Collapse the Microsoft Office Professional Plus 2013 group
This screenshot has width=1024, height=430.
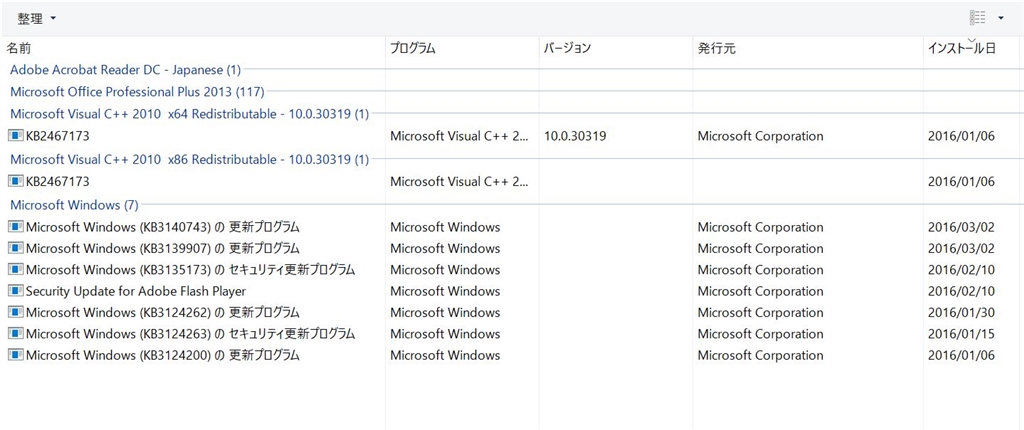pyautogui.click(x=131, y=92)
